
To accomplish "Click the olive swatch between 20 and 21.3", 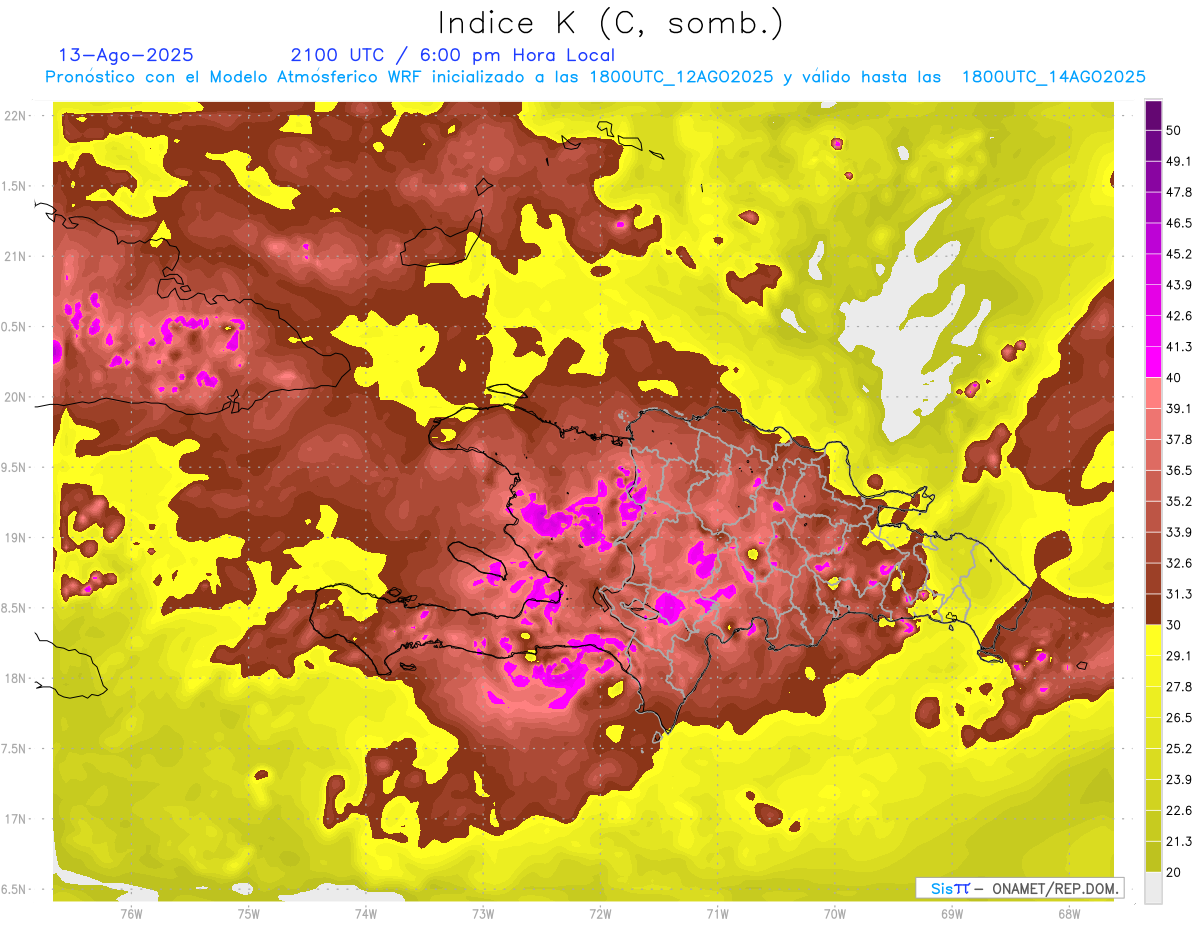I will click(x=1153, y=857).
